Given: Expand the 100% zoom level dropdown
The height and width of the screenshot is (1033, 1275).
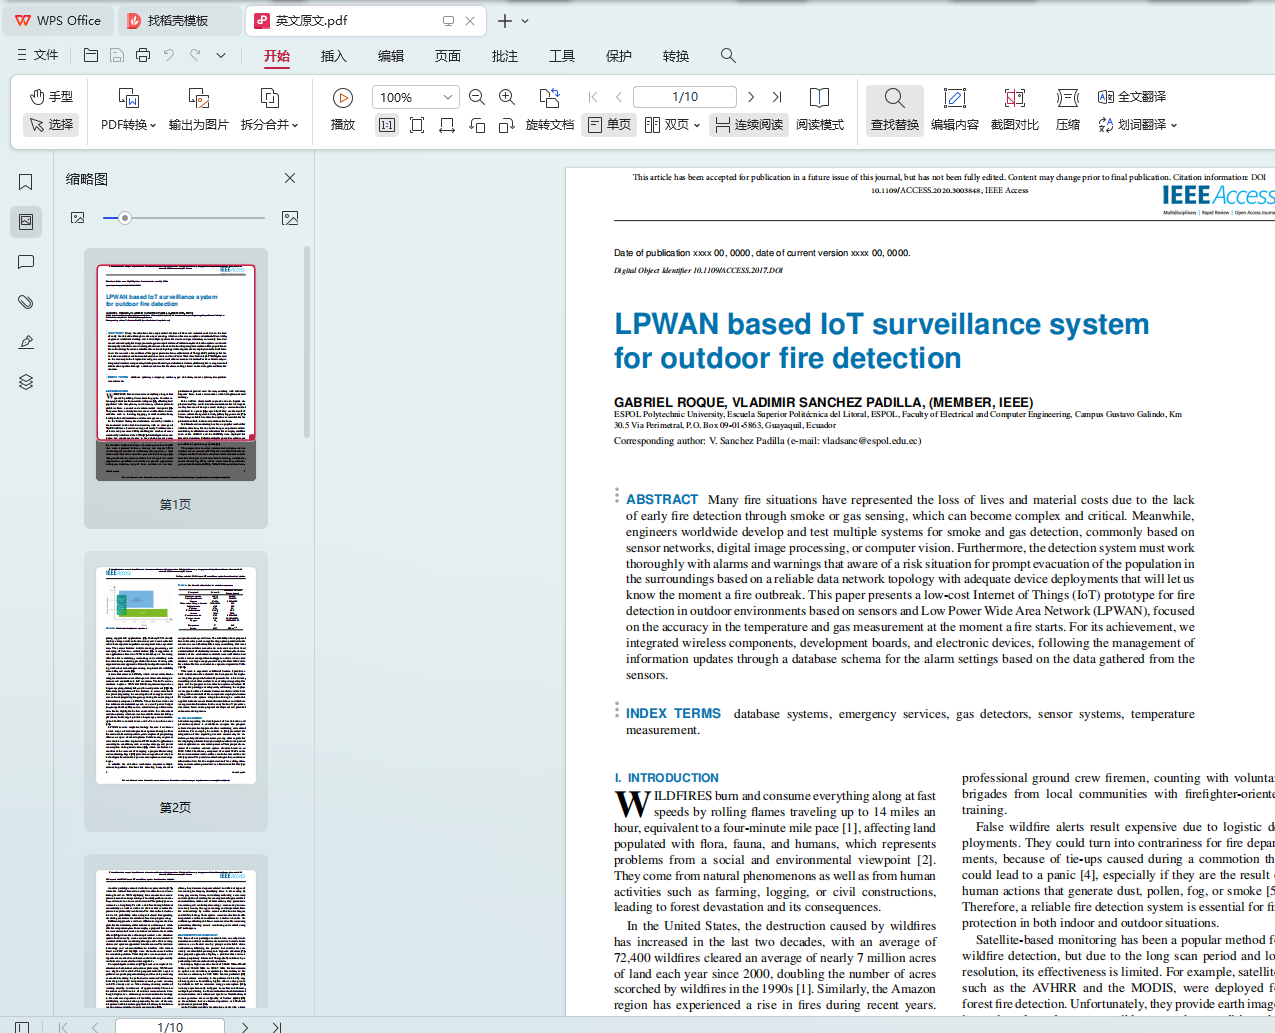Looking at the screenshot, I should [448, 97].
